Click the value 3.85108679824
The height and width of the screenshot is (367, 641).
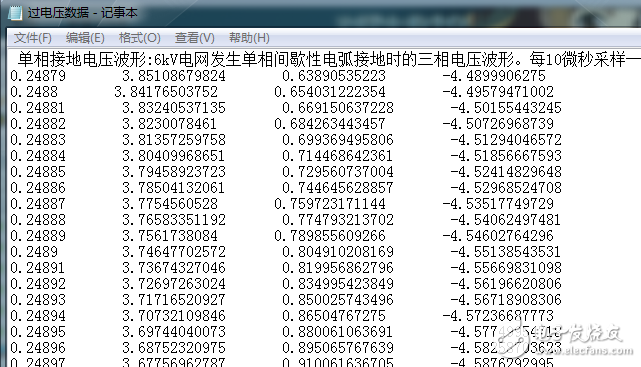[174, 76]
